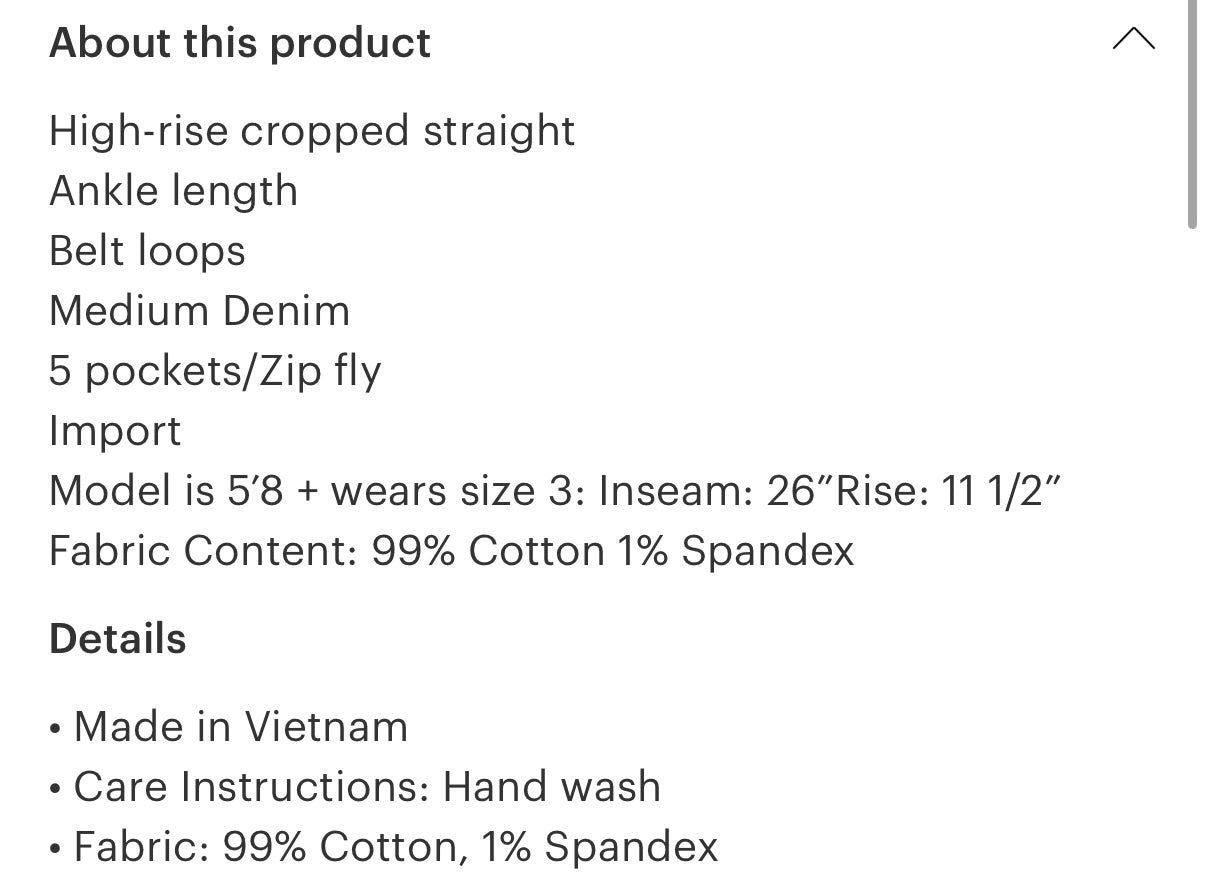Click the vertical scrollbar thumb
Image resolution: width=1206 pixels, height=884 pixels.
click(x=1191, y=115)
